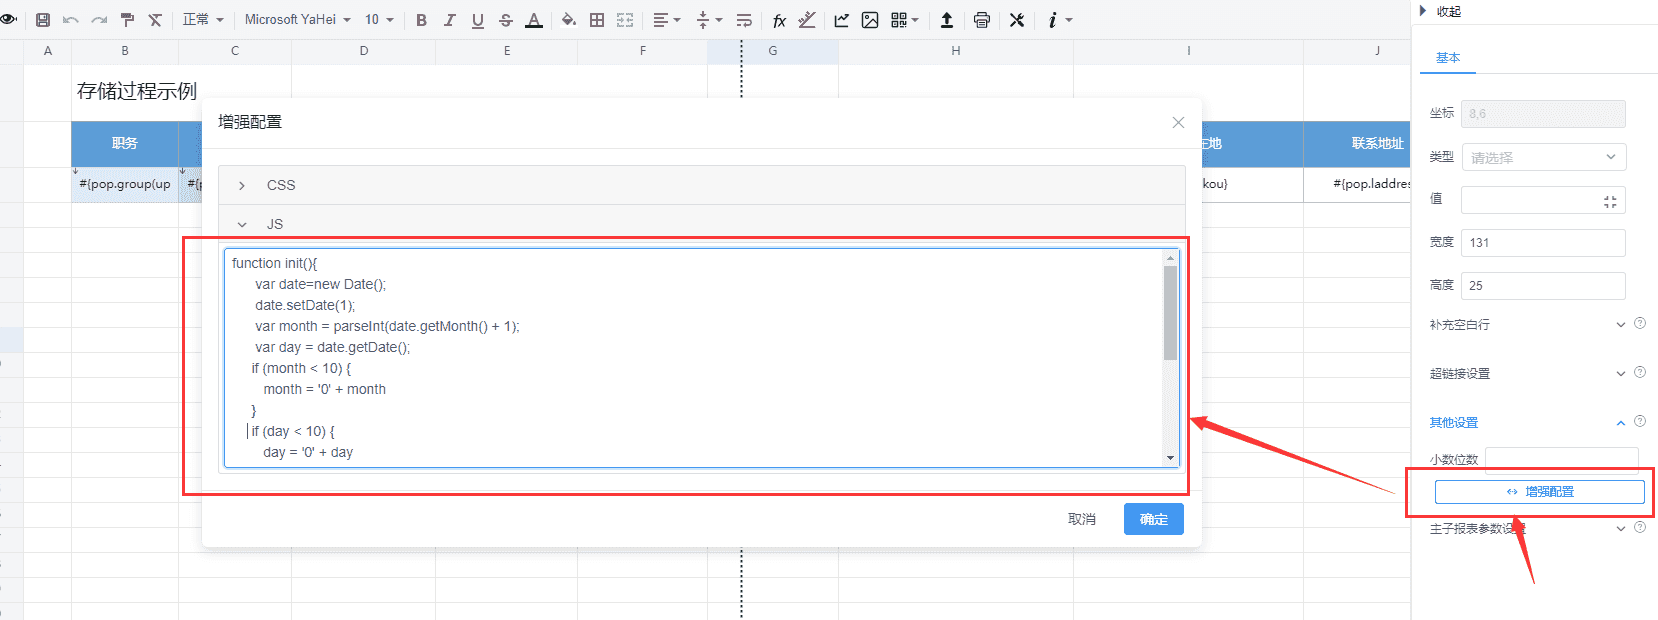1658x620 pixels.
Task: Click the fill color bucket icon
Action: pos(568,20)
